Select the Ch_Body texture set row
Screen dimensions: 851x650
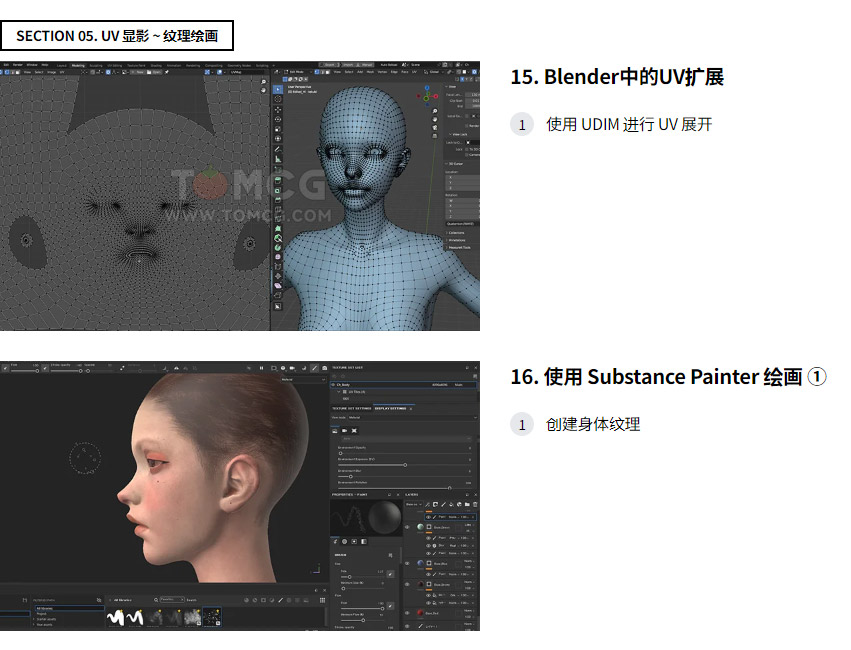(x=403, y=385)
